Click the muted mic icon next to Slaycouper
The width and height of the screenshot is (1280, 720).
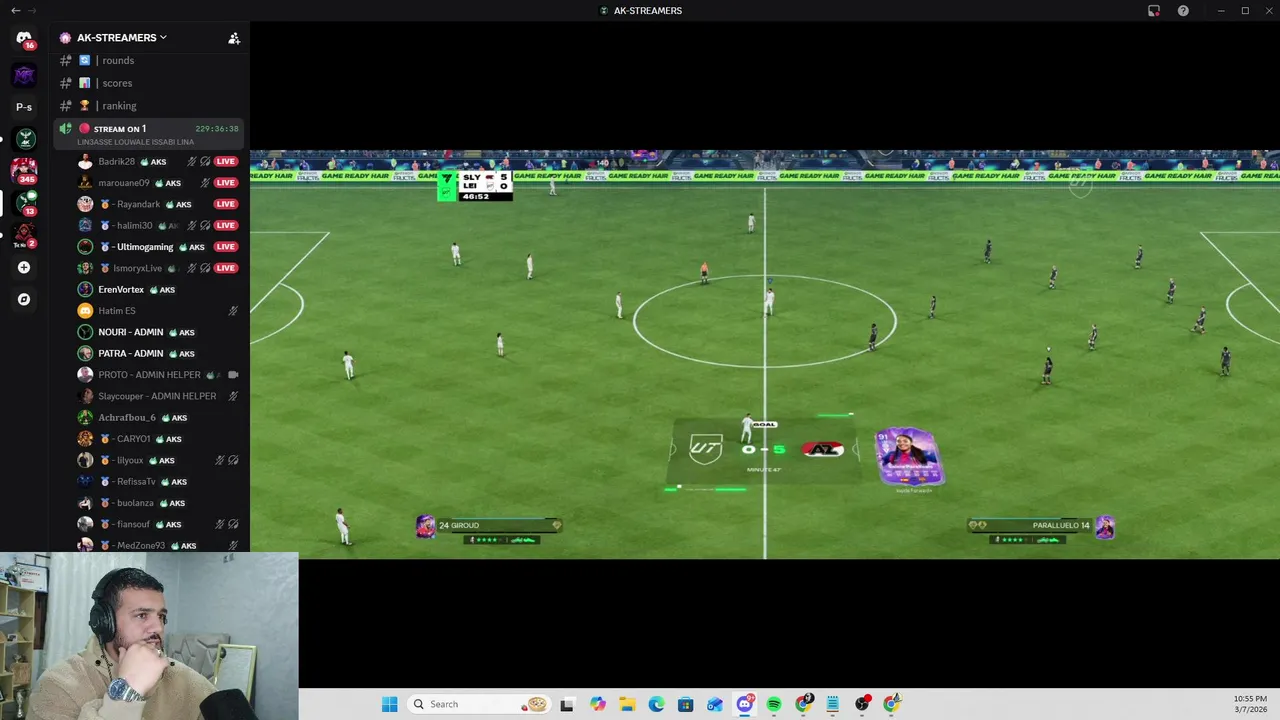[x=233, y=396]
